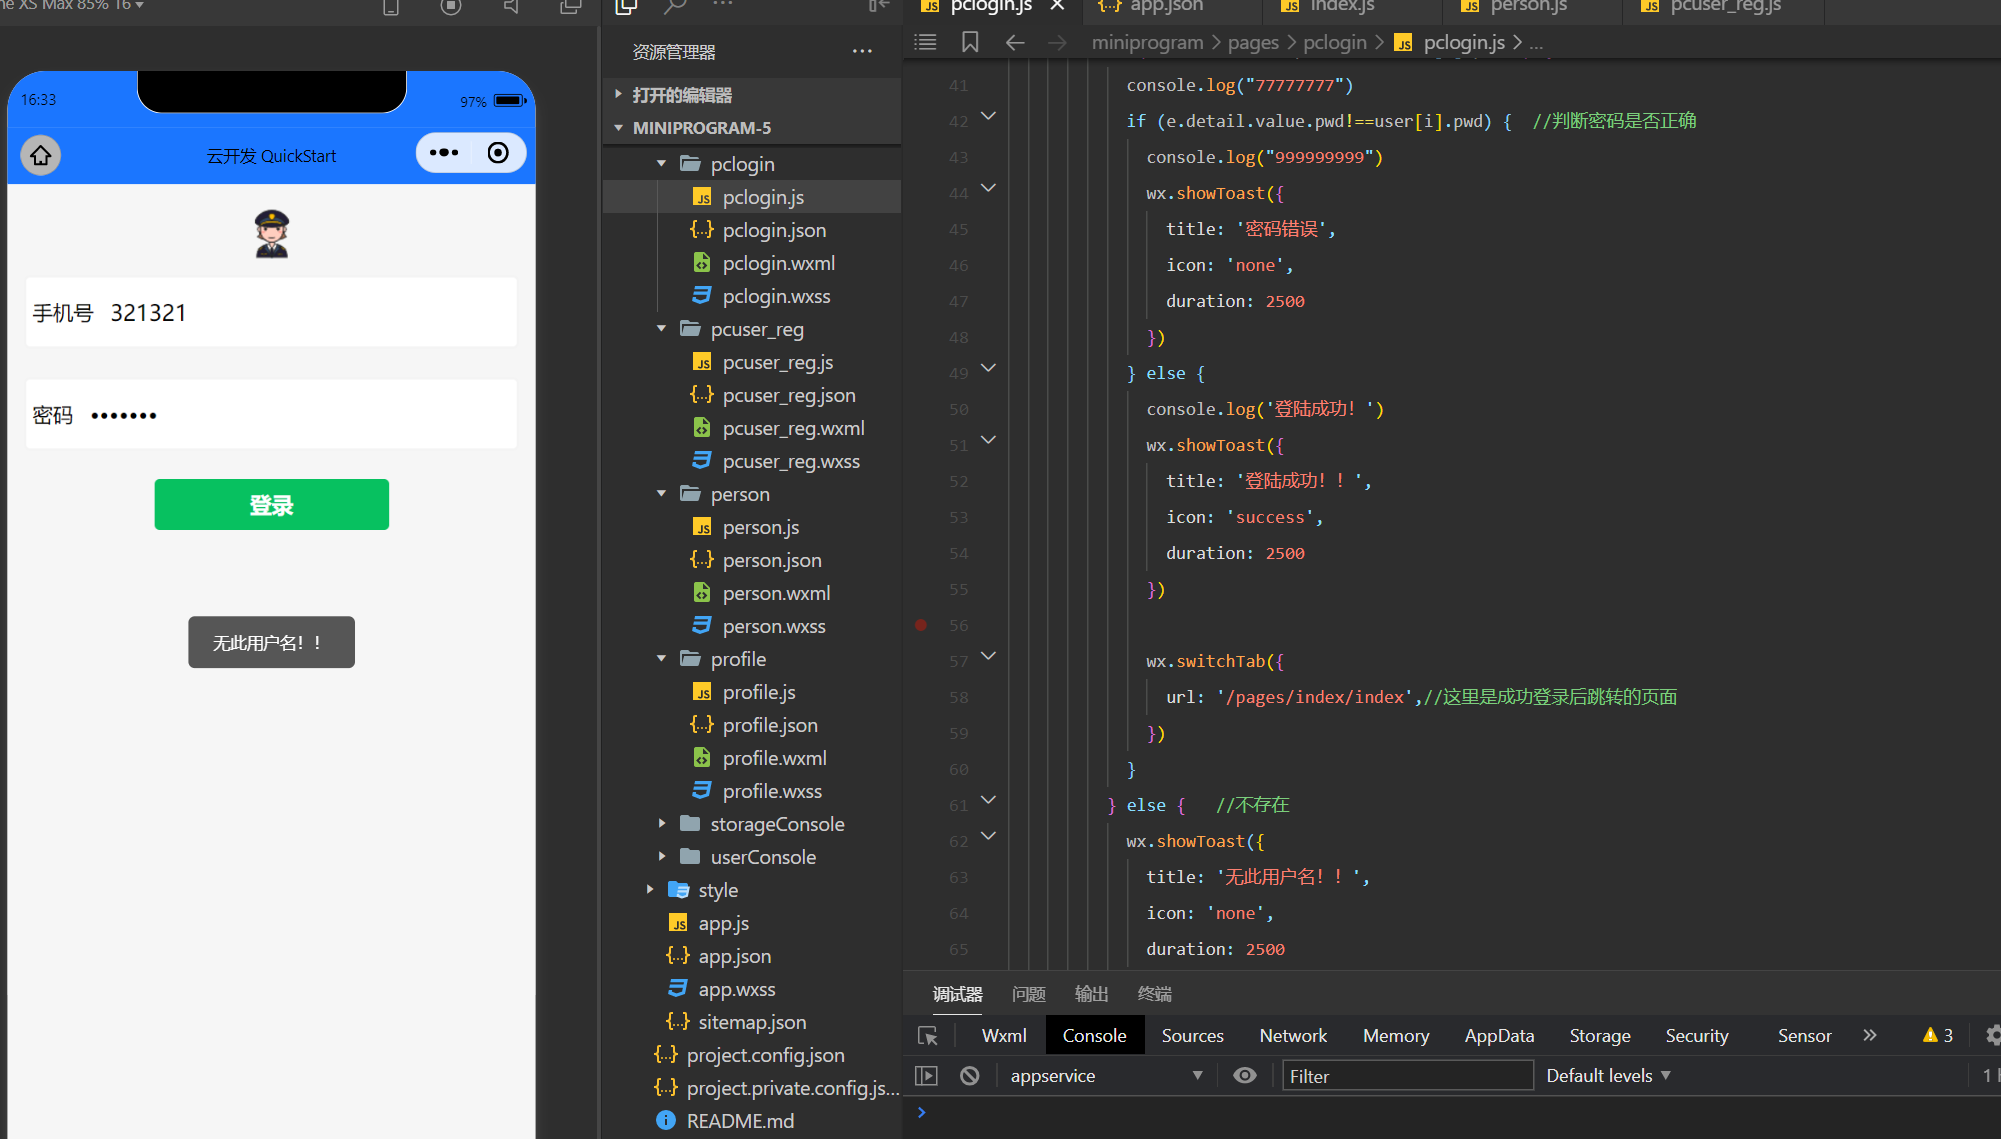Click the bookmark icon in editor toolbar
The width and height of the screenshot is (2001, 1139).
(x=969, y=42)
